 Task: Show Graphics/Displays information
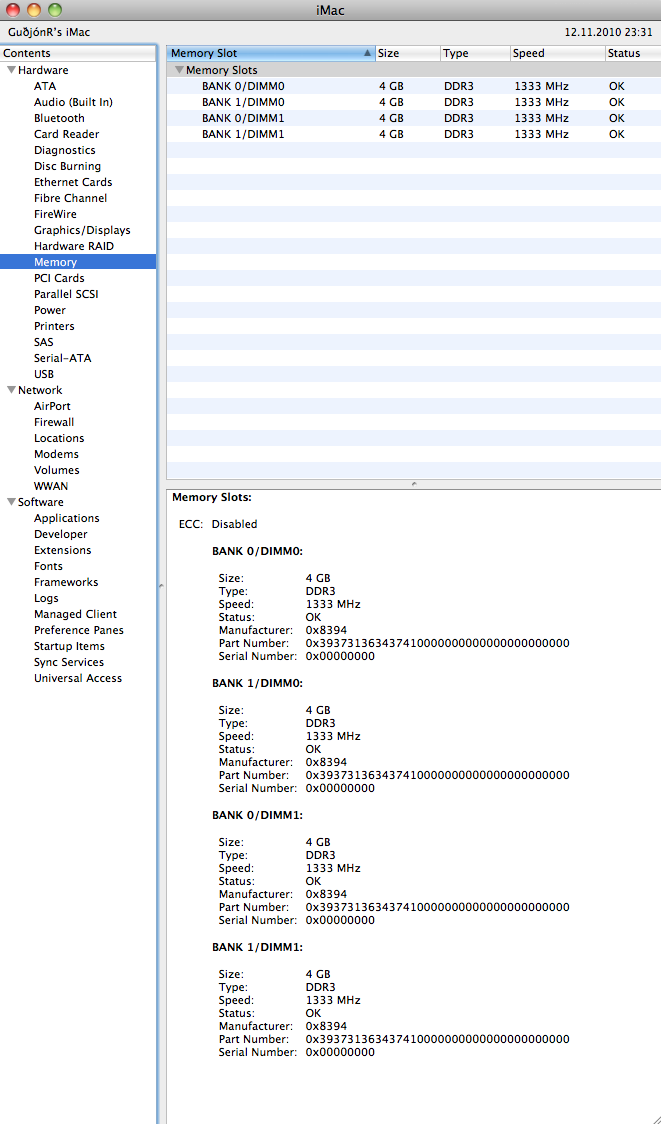pyautogui.click(x=82, y=230)
